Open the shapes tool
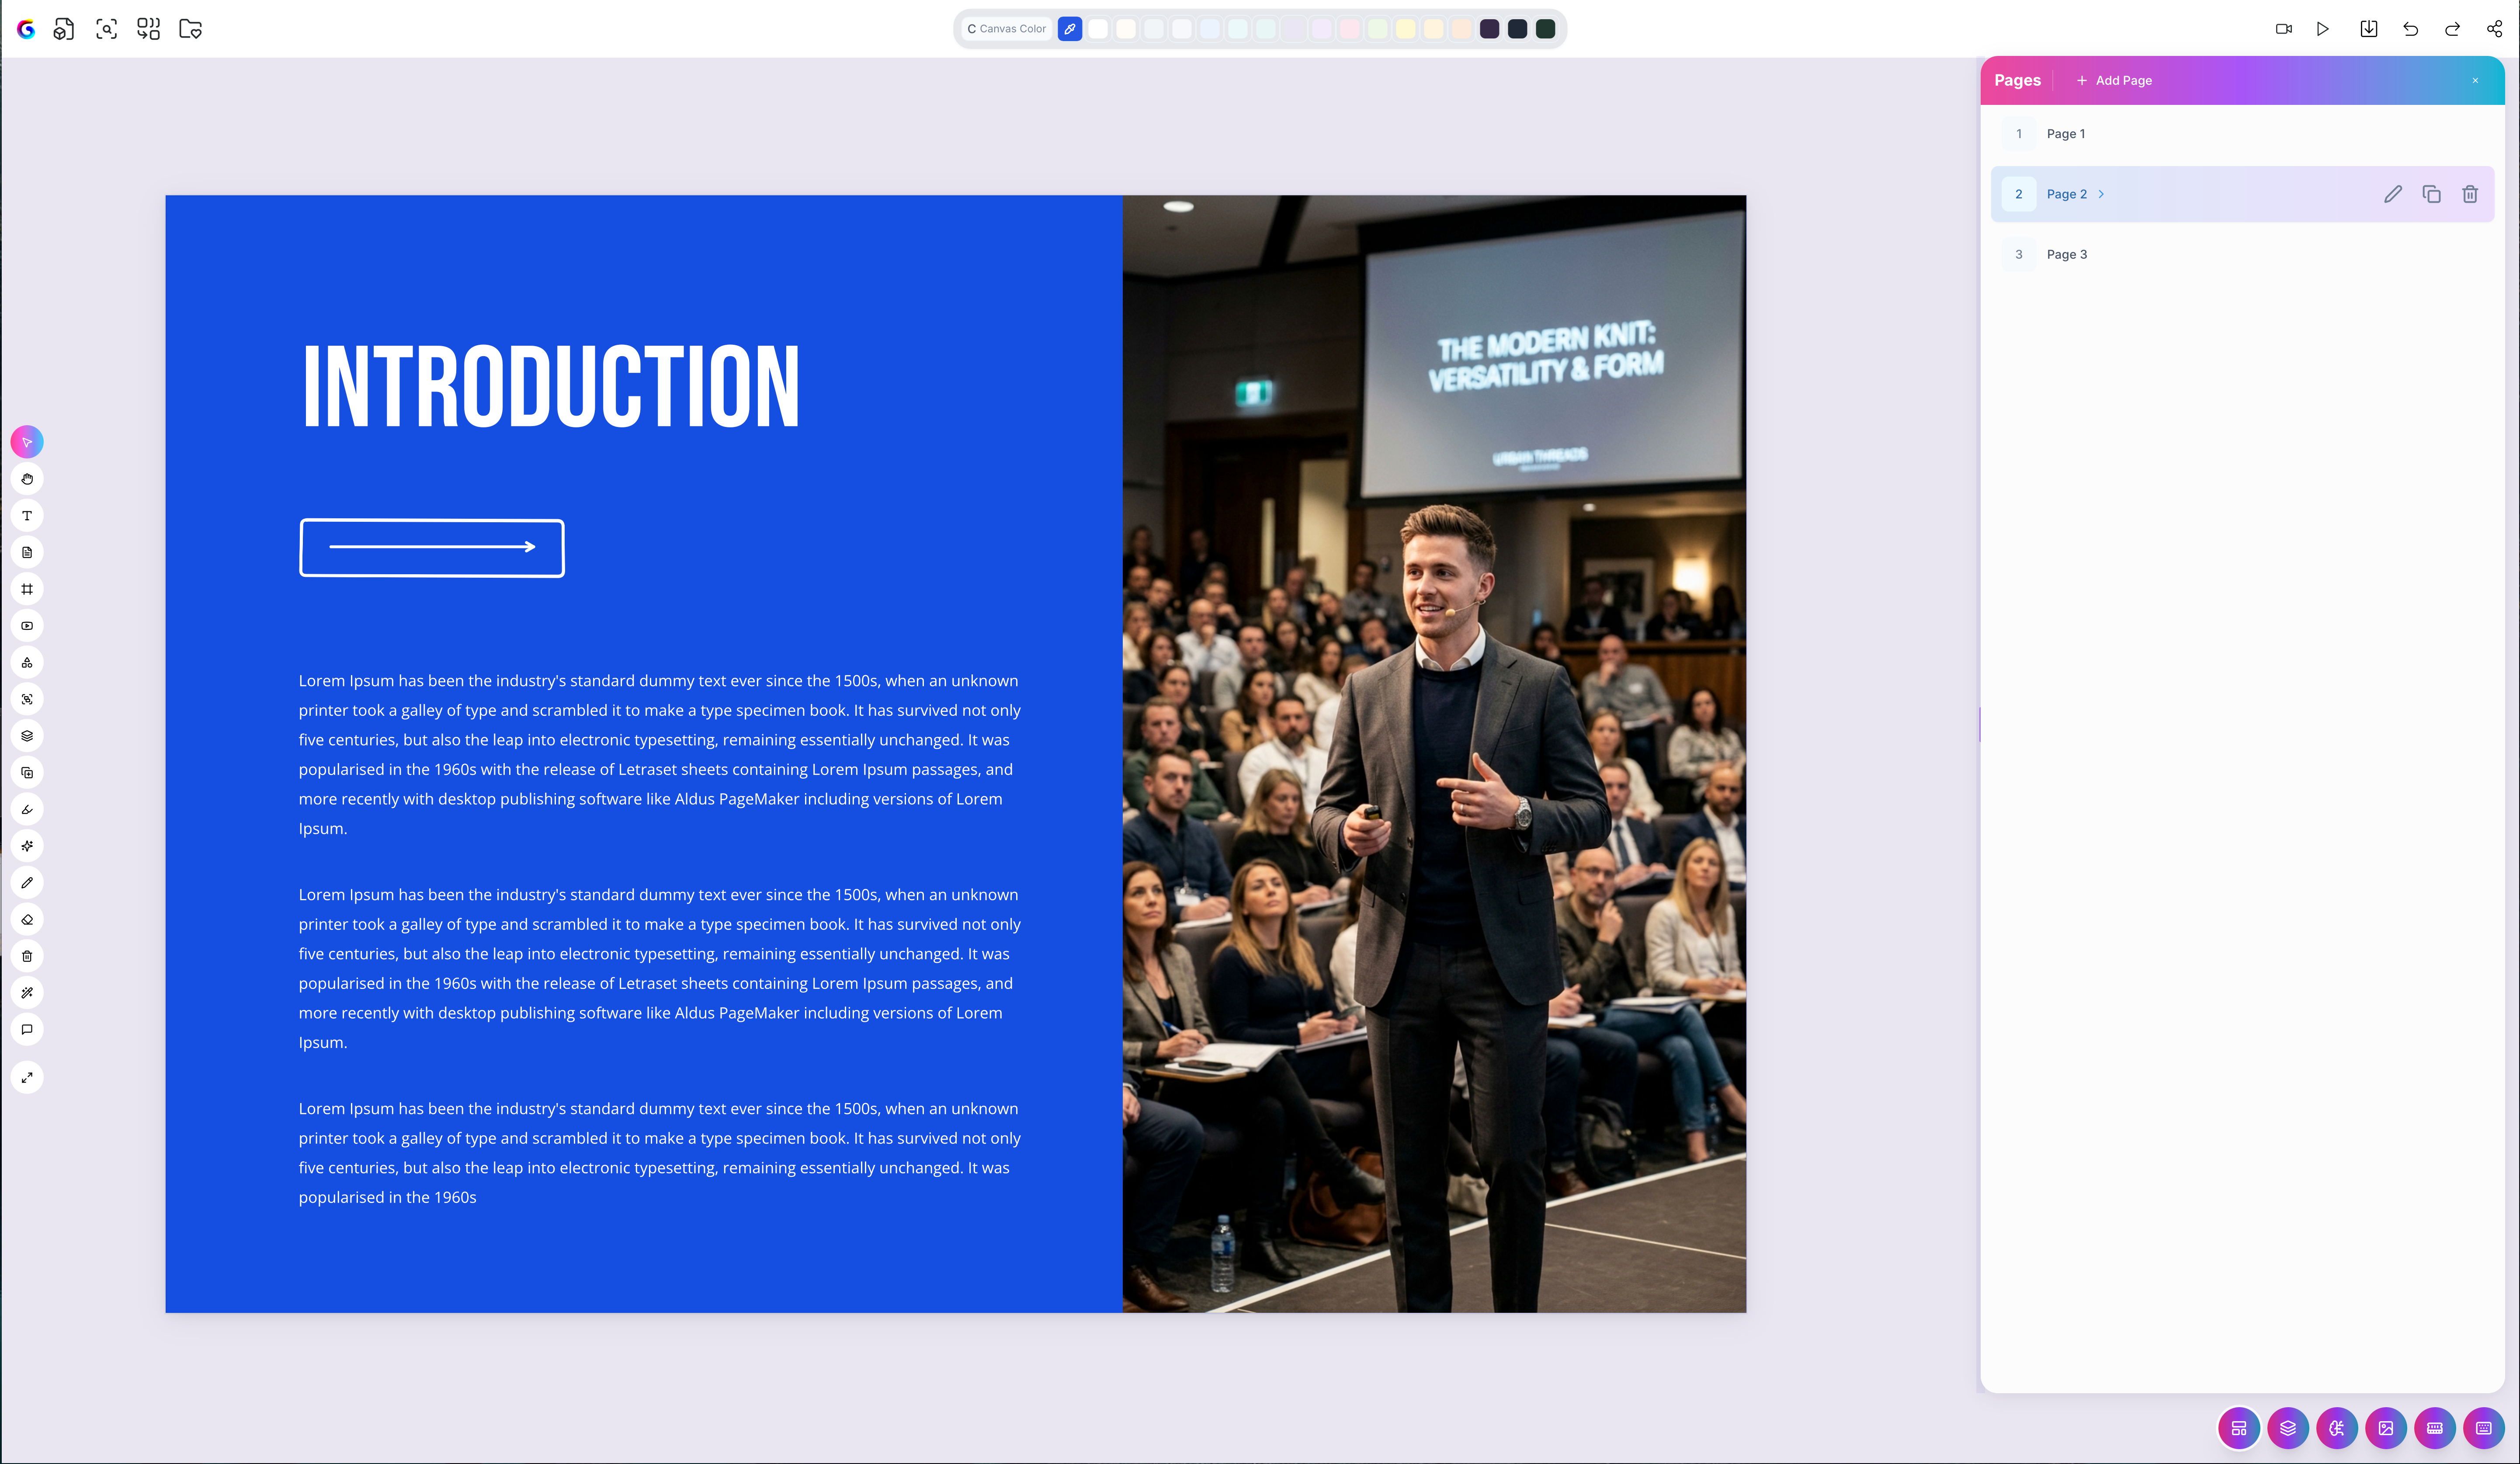Image resolution: width=2520 pixels, height=1464 pixels. (27, 663)
